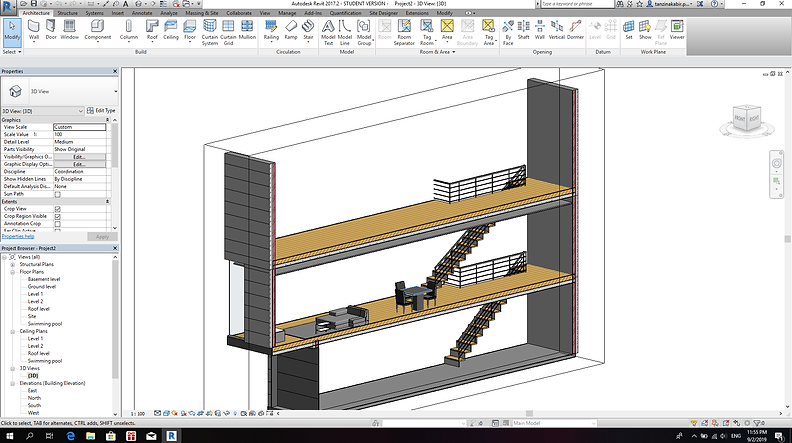Screen dimensions: 792x443
Task: Switch to the Manage ribbon tab
Action: pos(287,13)
